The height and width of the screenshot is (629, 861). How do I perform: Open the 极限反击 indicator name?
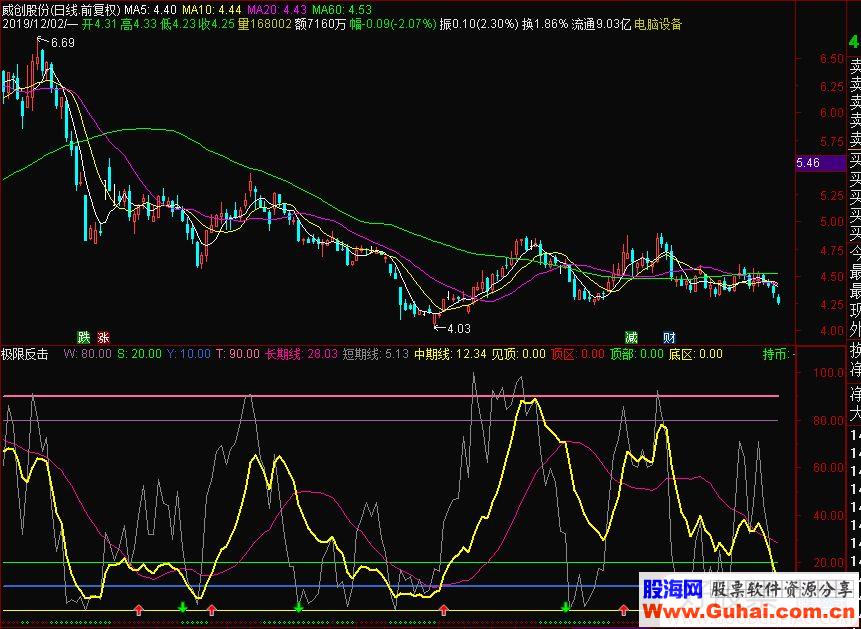(x=25, y=354)
